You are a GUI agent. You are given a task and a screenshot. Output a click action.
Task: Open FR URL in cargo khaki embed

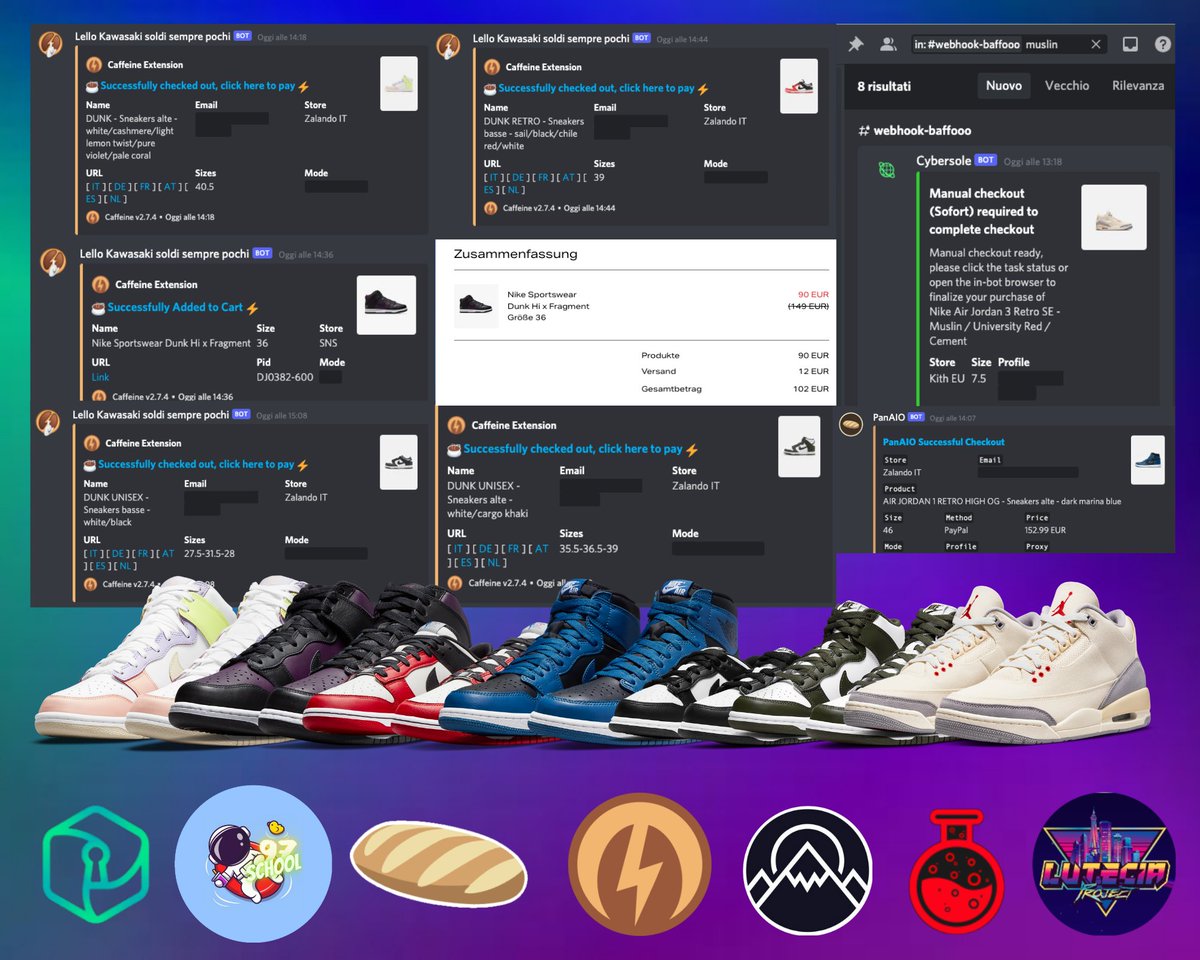[513, 549]
